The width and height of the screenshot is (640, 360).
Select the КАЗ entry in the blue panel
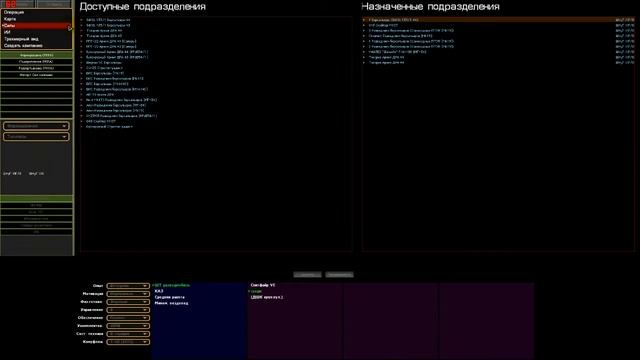(159, 291)
